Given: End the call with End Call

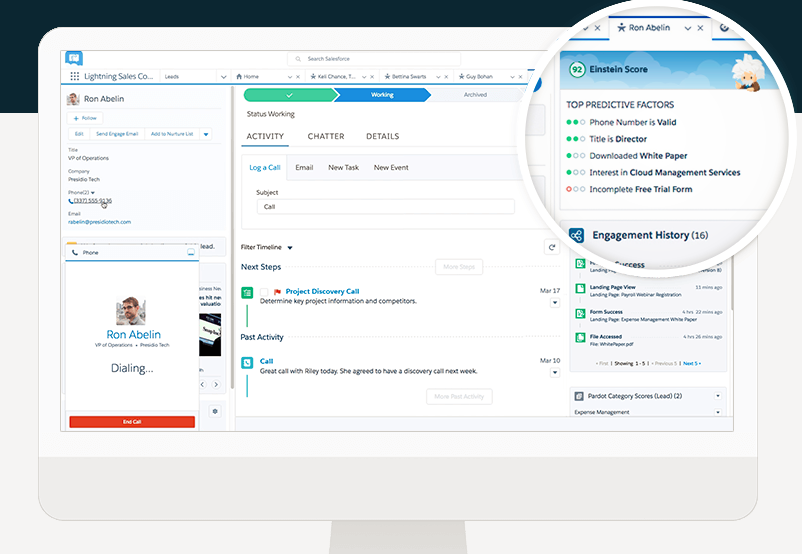Looking at the screenshot, I should coord(132,422).
